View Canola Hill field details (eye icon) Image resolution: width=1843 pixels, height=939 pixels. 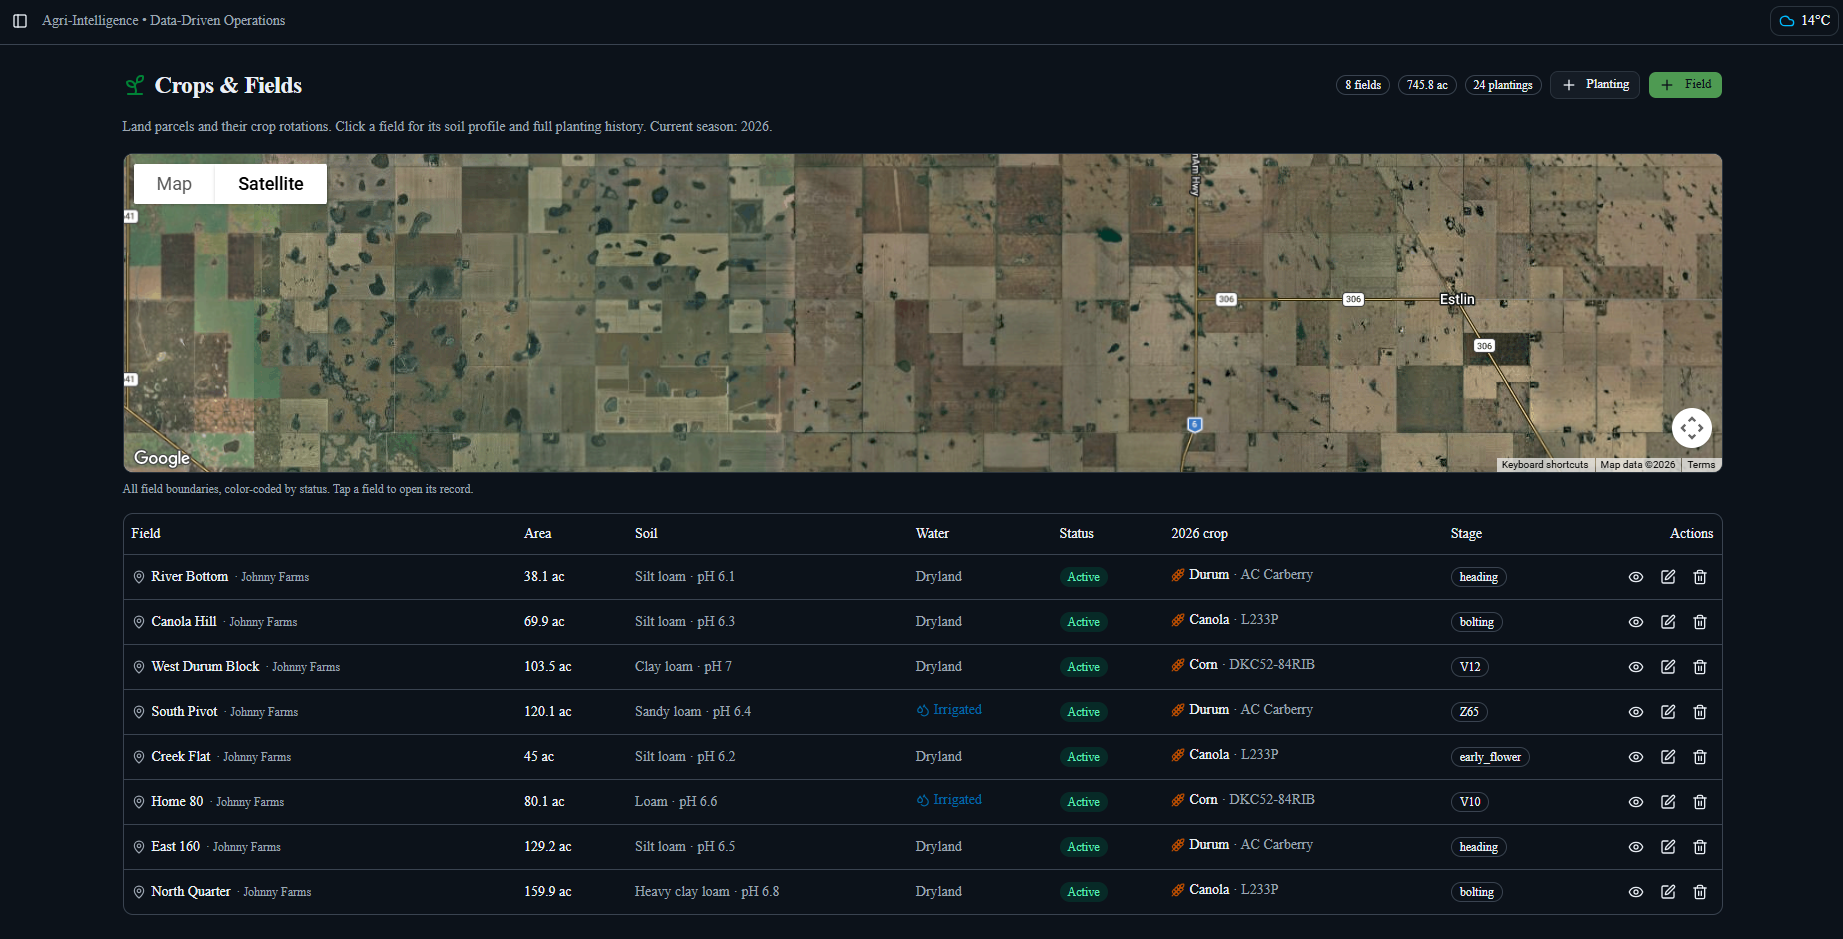click(1636, 622)
